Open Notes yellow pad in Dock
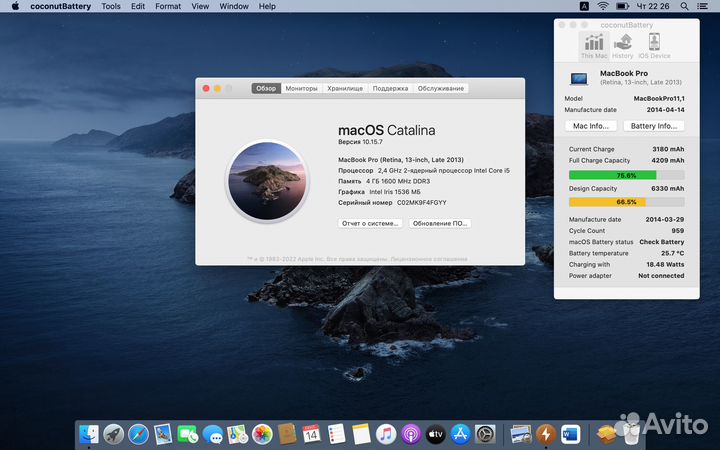This screenshot has width=720, height=450. [361, 434]
